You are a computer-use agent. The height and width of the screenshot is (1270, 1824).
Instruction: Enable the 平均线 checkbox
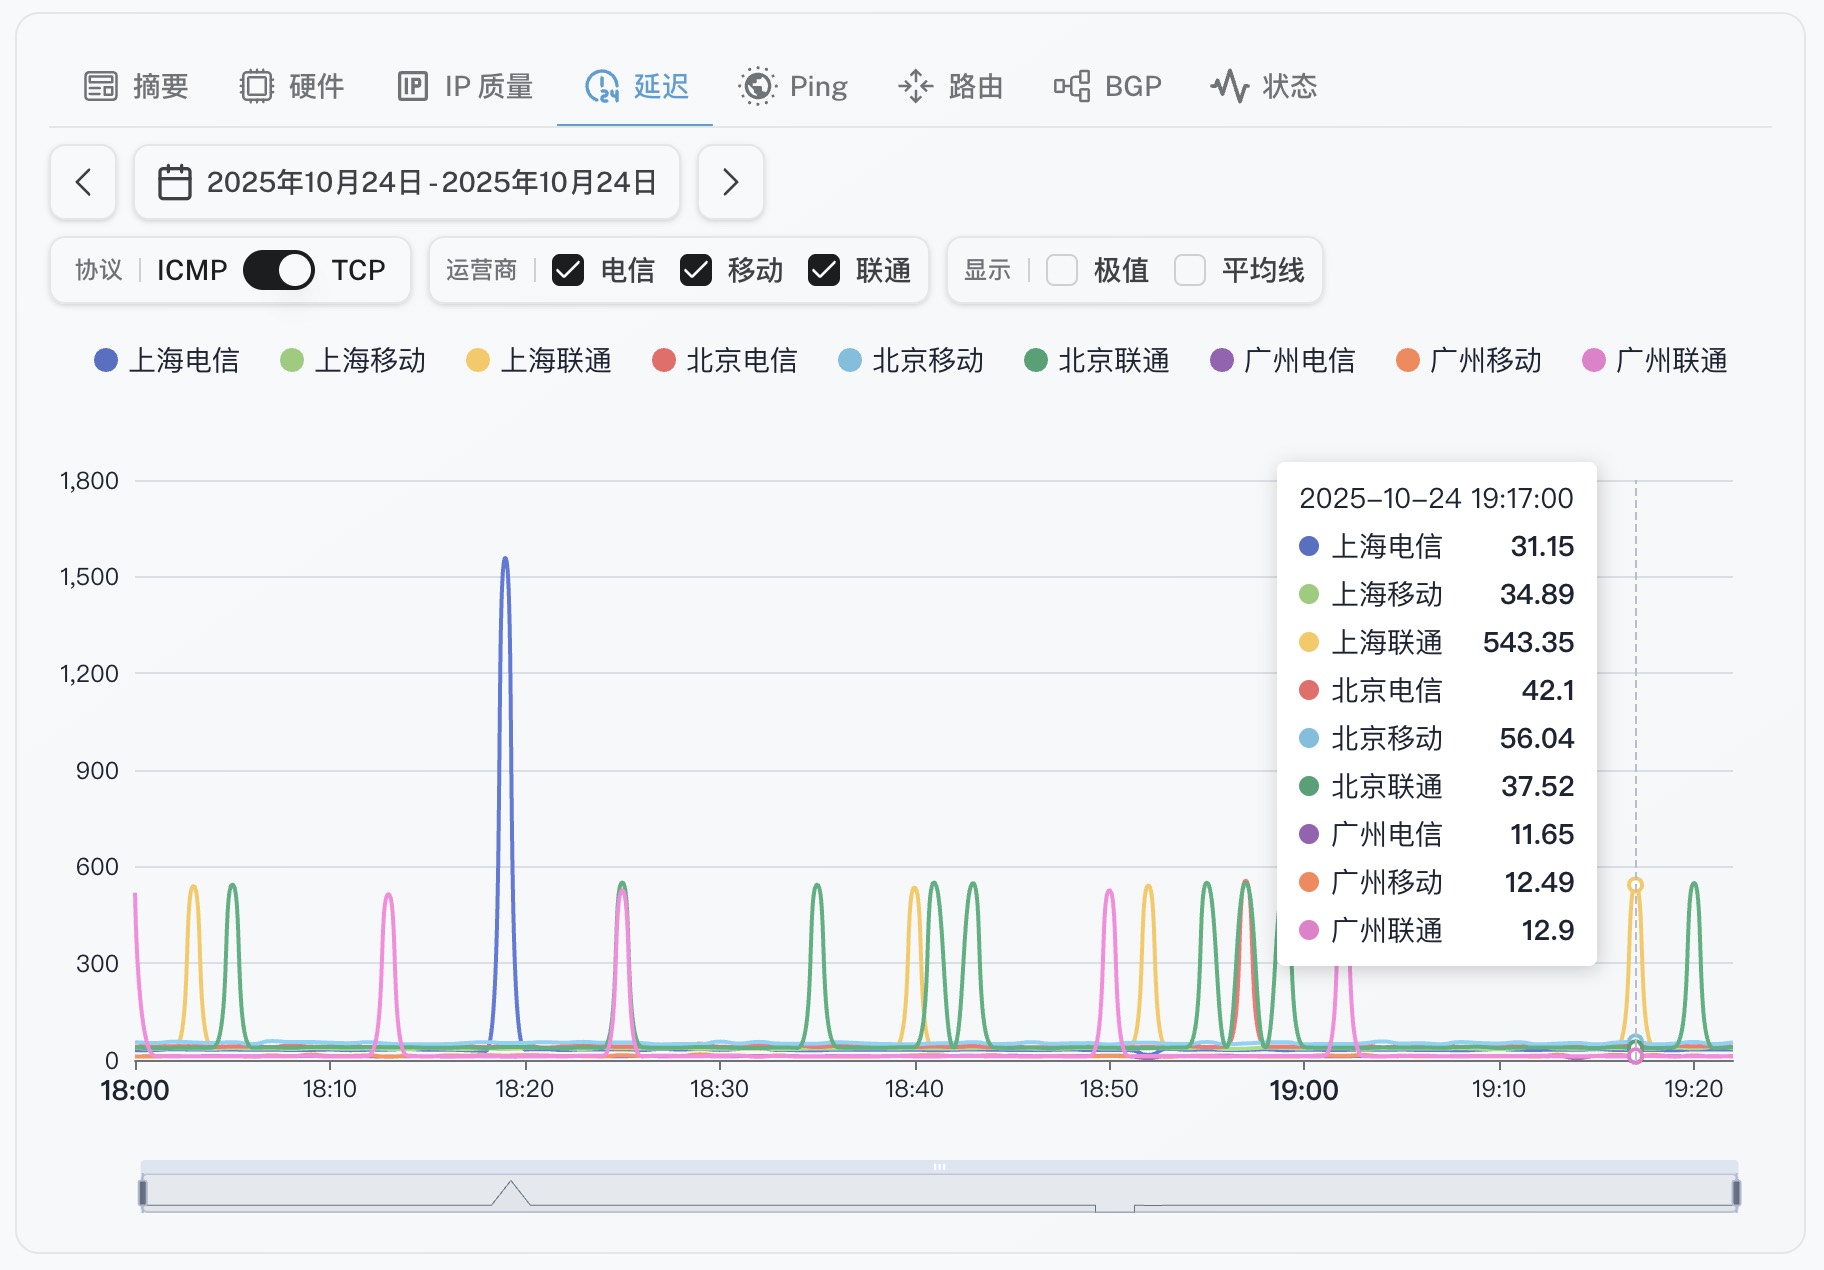tap(1189, 270)
